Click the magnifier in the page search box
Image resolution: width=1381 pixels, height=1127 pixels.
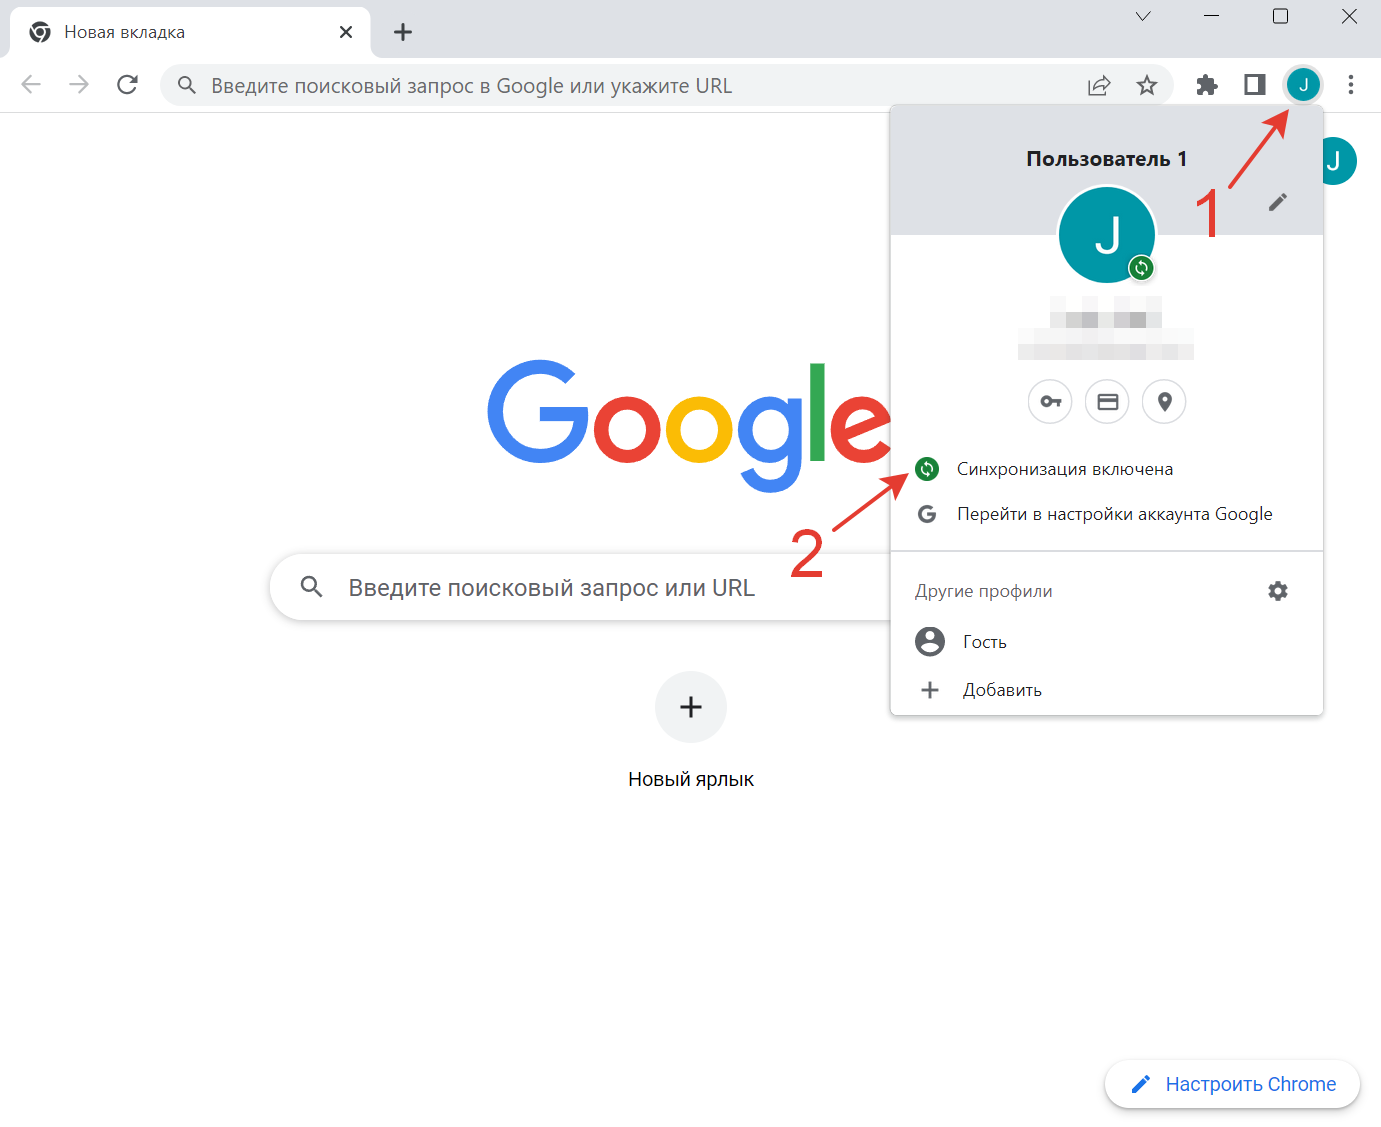(312, 587)
